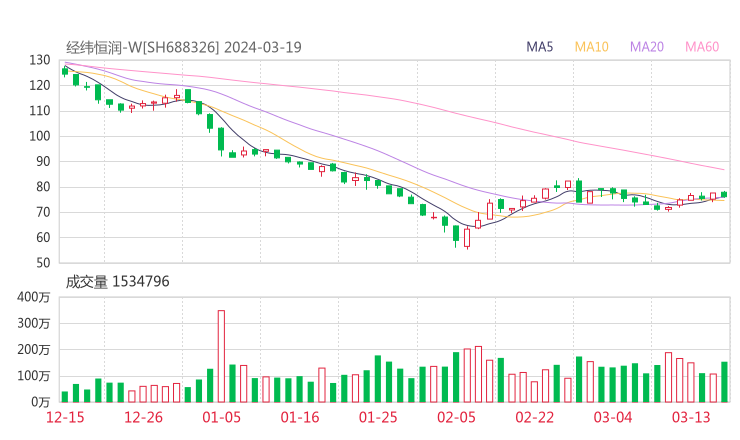
Task: Click the 03-04 date axis label
Action: 613,417
